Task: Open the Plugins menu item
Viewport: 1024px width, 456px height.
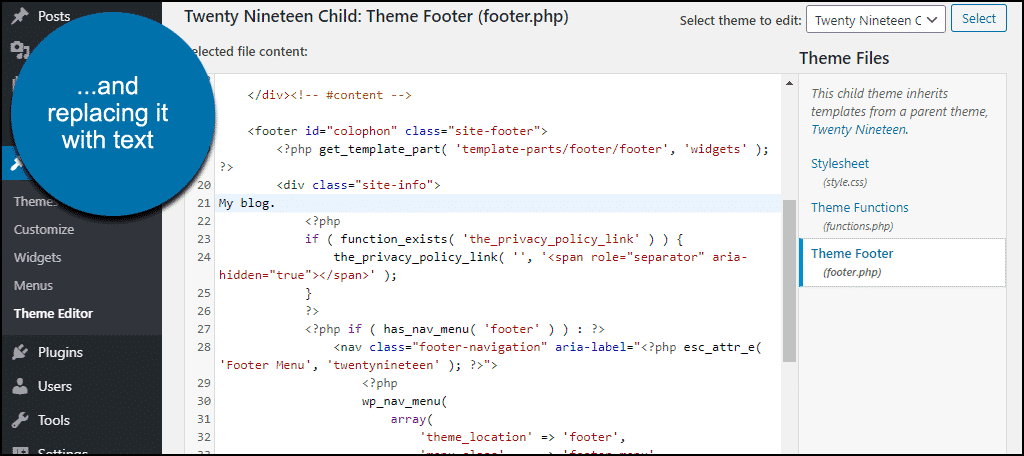Action: point(60,352)
